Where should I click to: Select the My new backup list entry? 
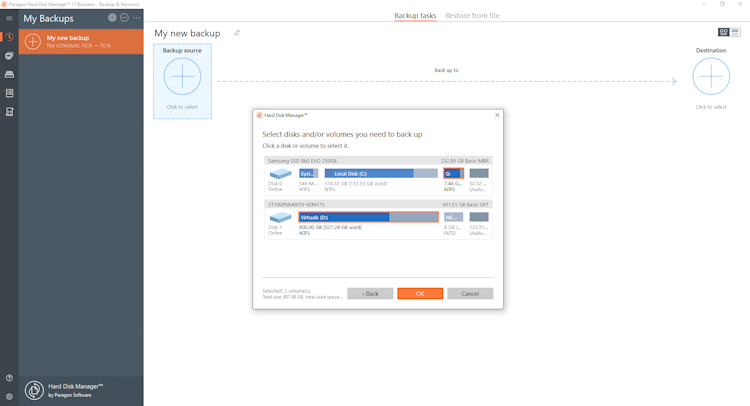pos(81,42)
